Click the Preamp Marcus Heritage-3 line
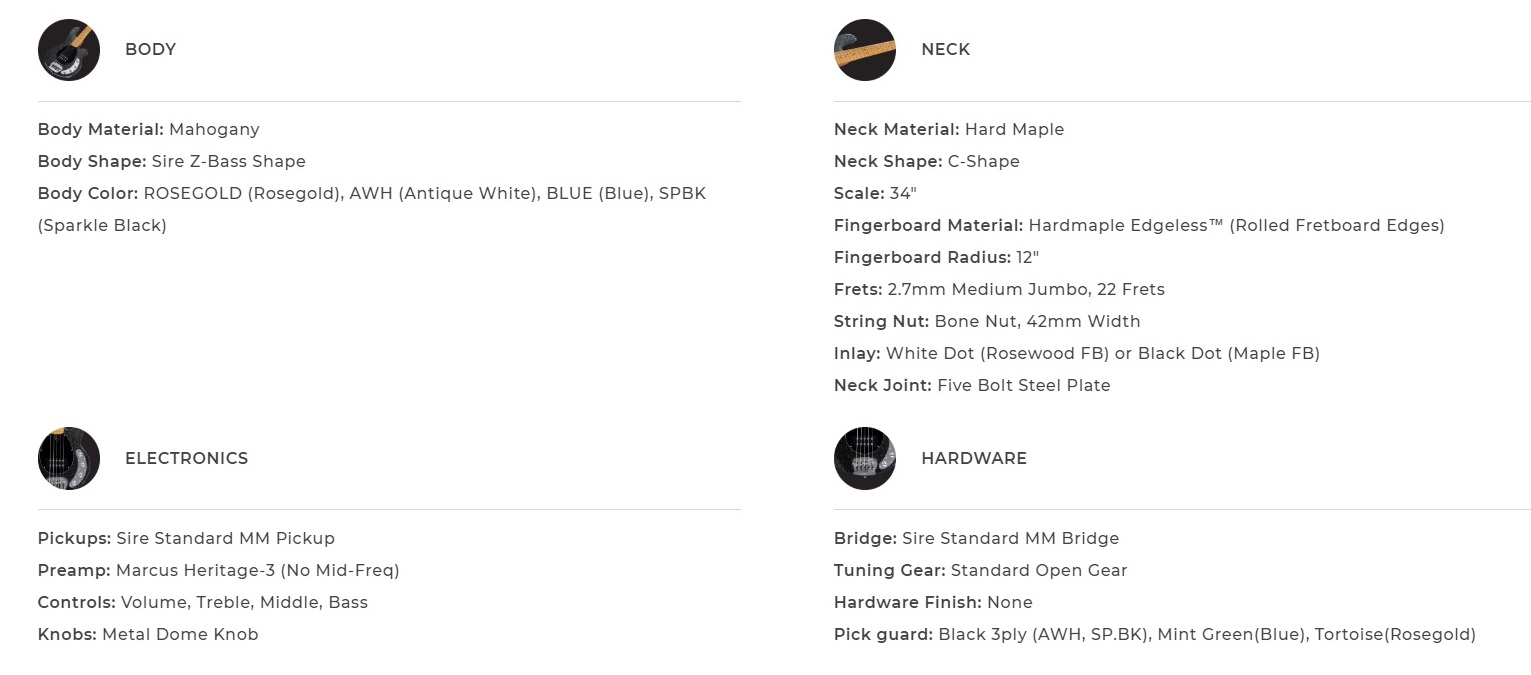 tap(218, 571)
